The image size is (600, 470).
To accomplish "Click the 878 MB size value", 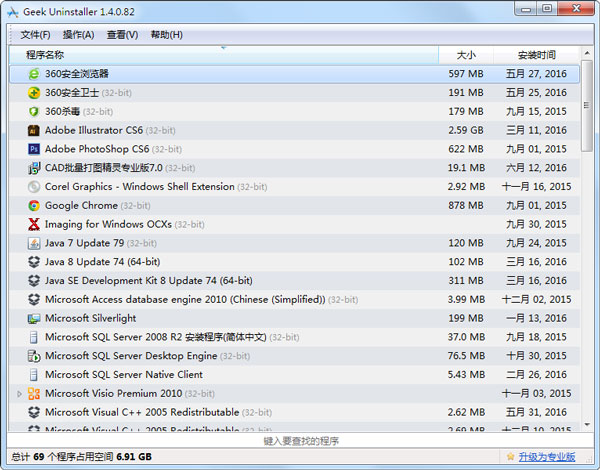I will tap(466, 206).
